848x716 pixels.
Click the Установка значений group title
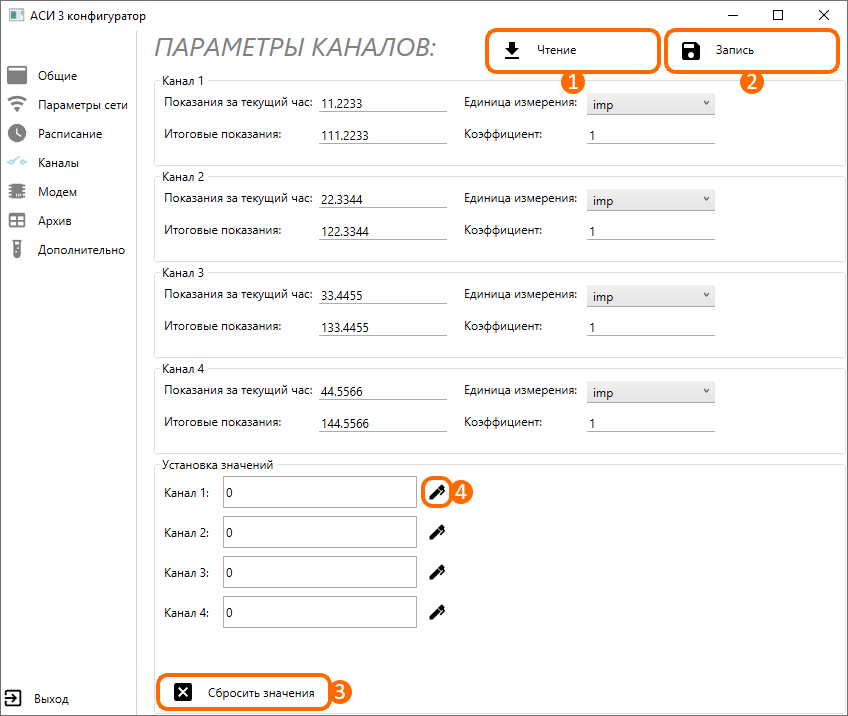coord(217,465)
